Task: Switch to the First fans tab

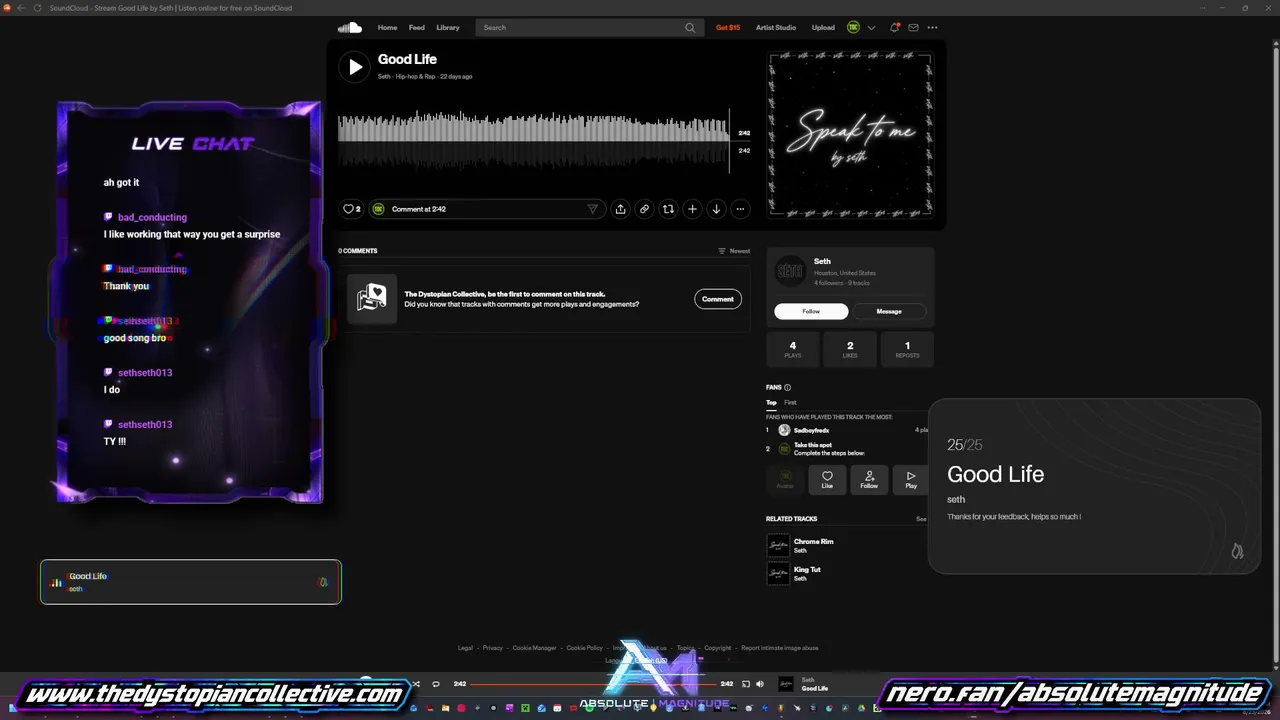Action: [x=790, y=402]
